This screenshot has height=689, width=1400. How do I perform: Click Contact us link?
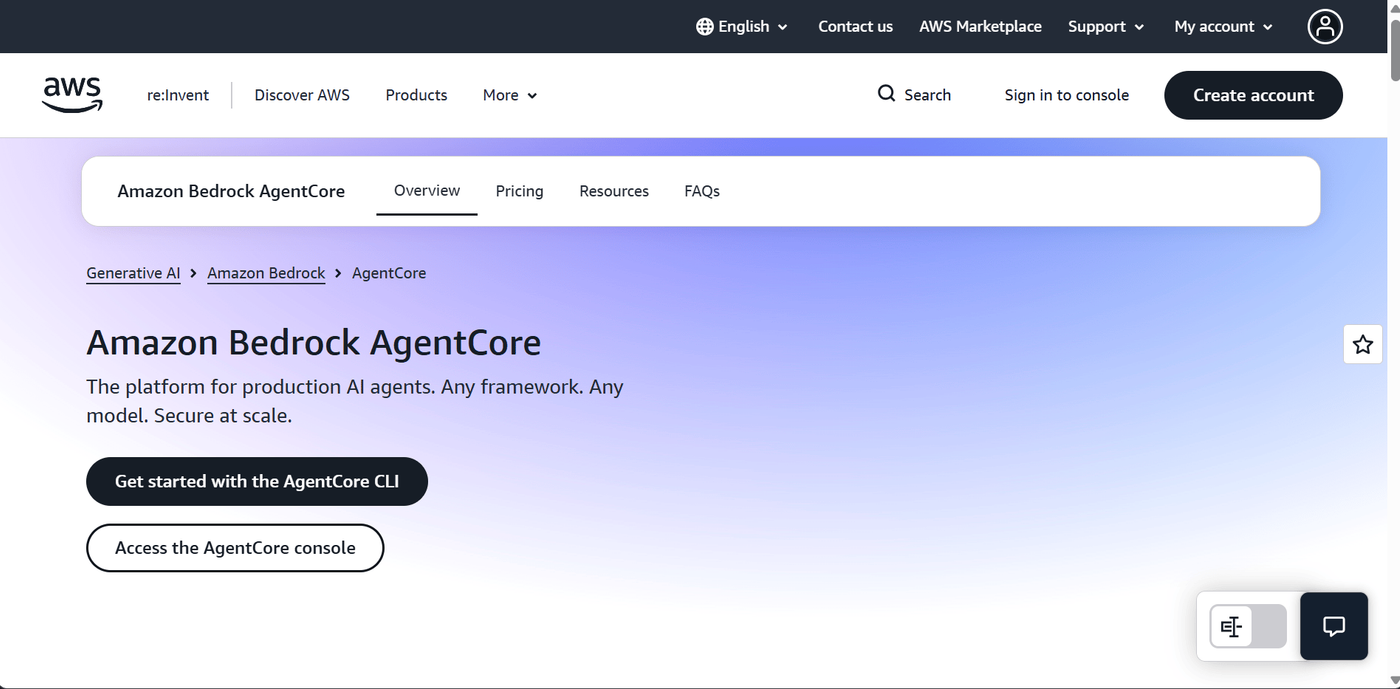855,27
